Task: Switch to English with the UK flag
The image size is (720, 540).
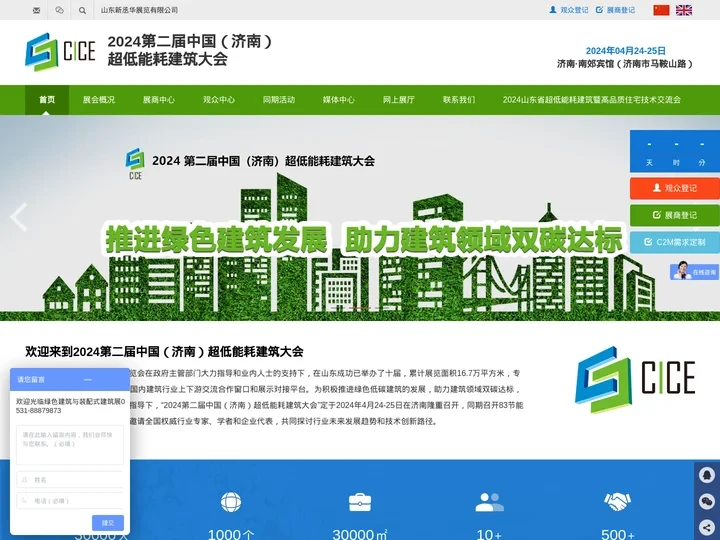Action: 684,10
